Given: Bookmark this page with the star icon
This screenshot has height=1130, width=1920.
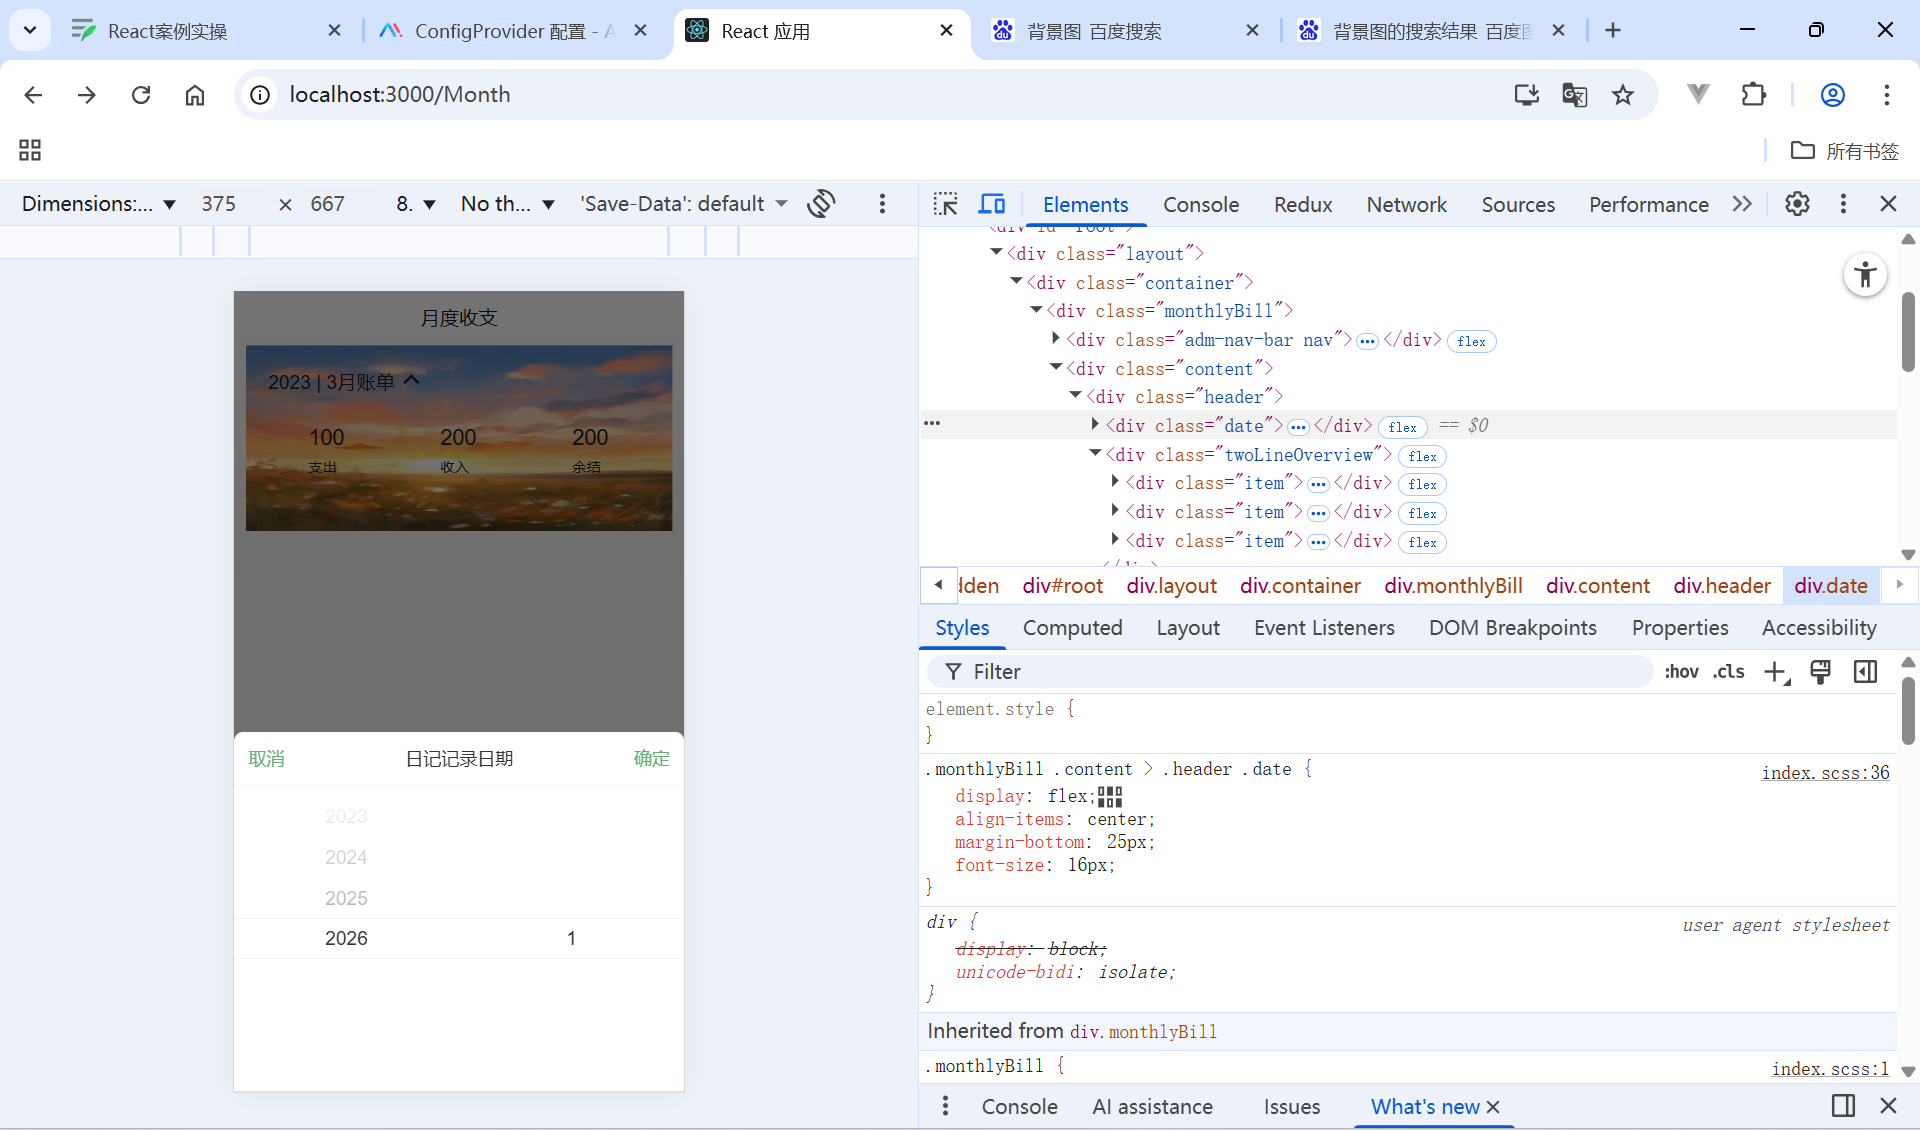Looking at the screenshot, I should [1623, 95].
